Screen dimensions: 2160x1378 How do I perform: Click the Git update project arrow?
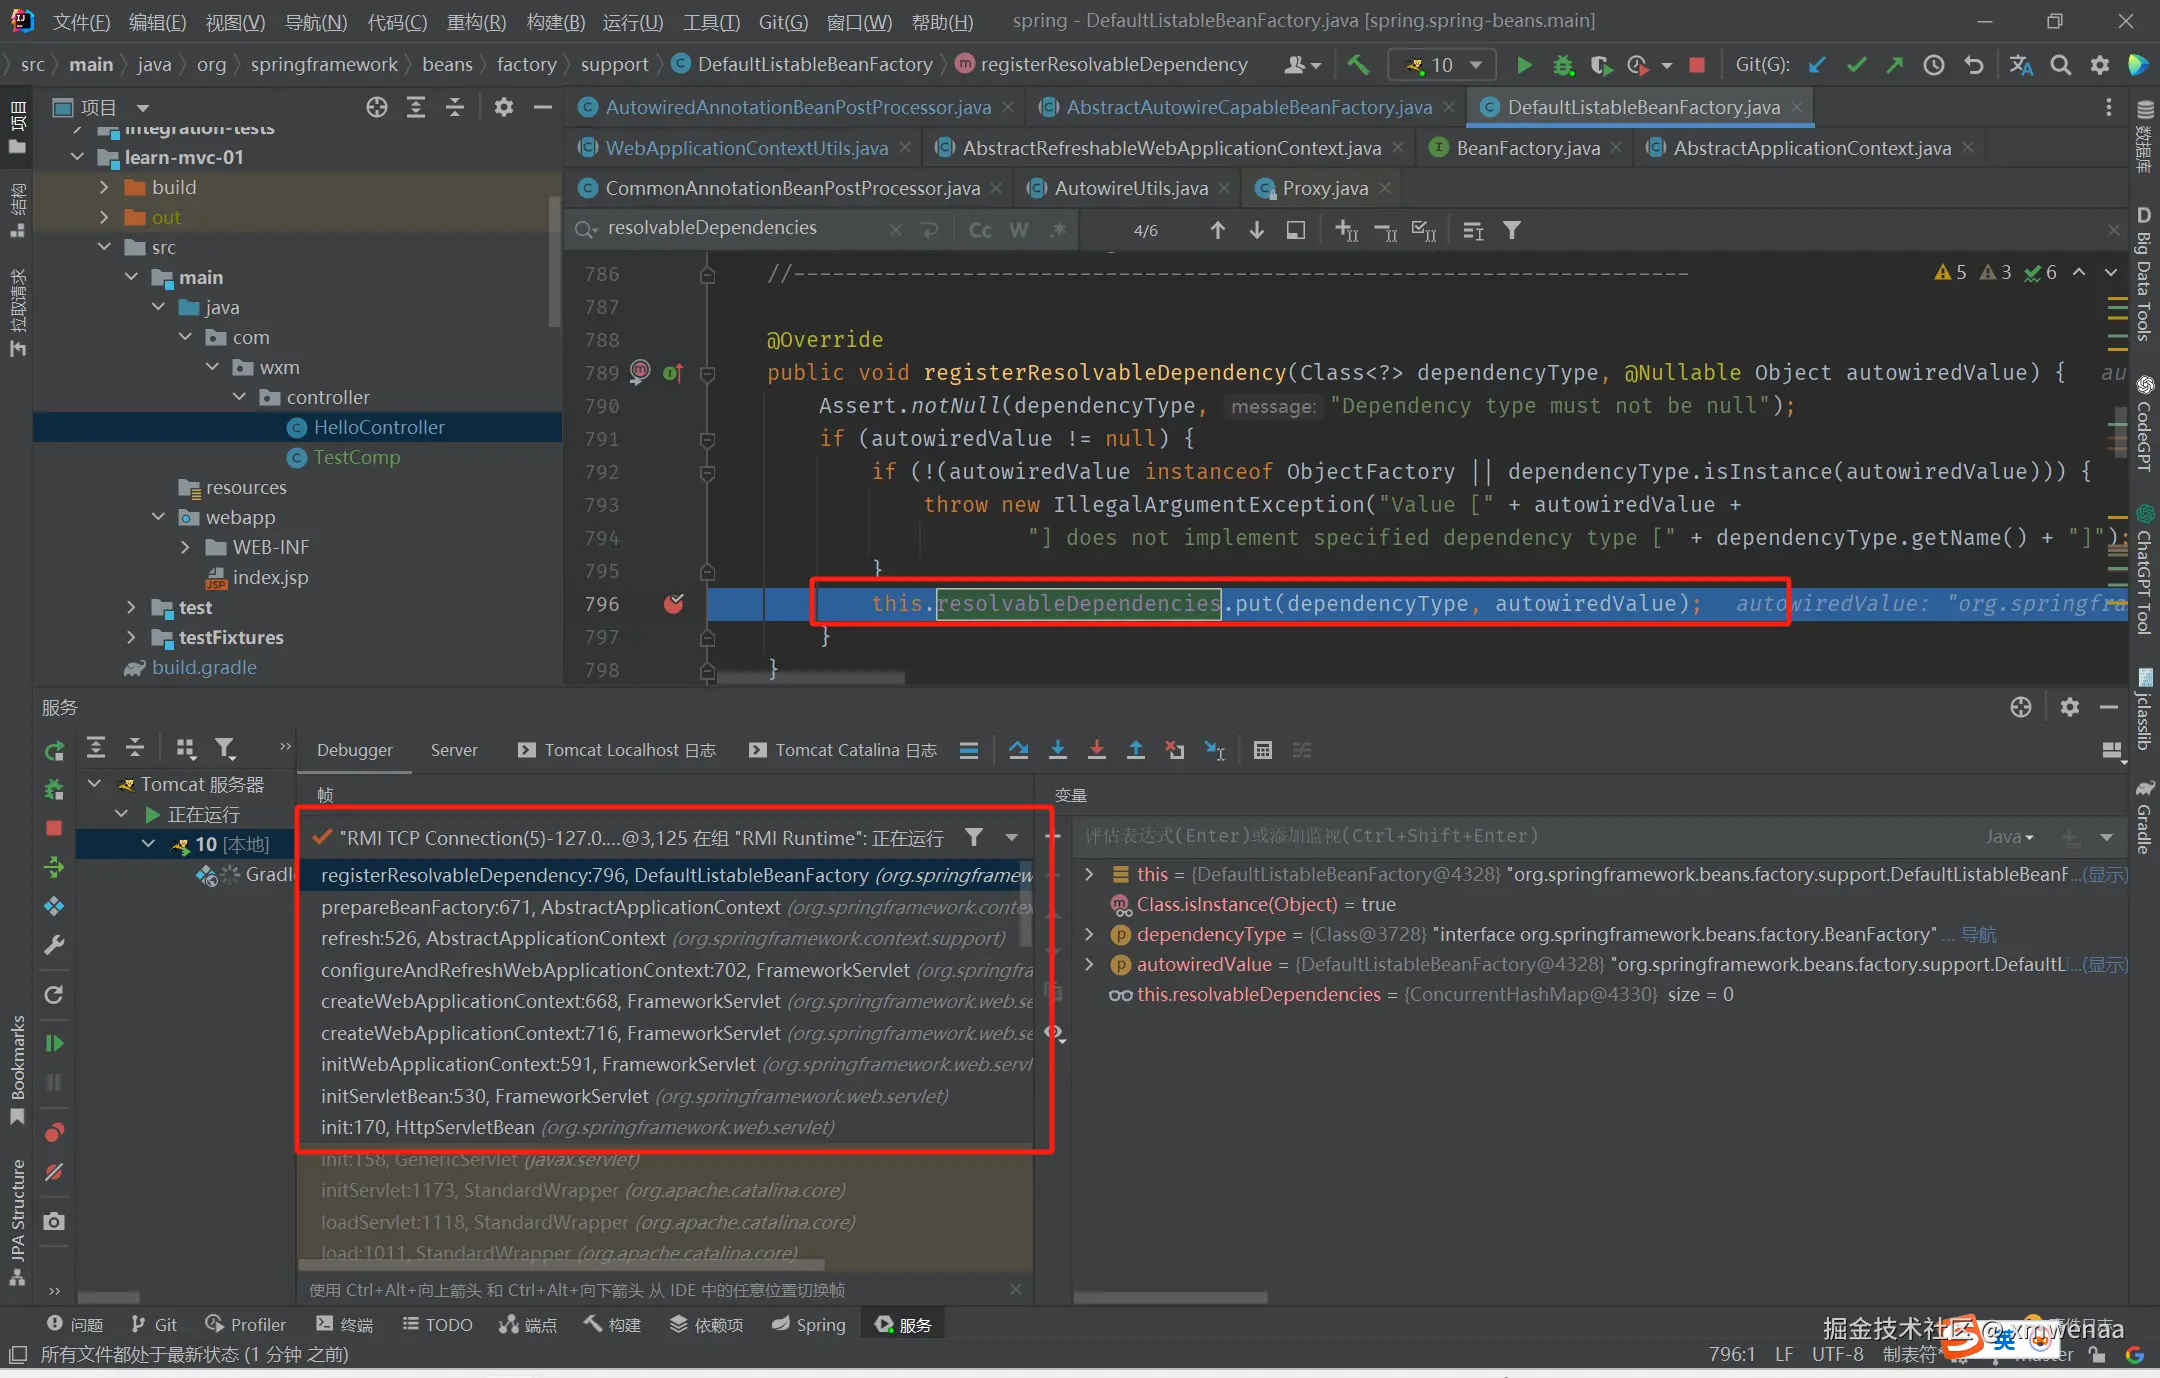[x=1817, y=65]
